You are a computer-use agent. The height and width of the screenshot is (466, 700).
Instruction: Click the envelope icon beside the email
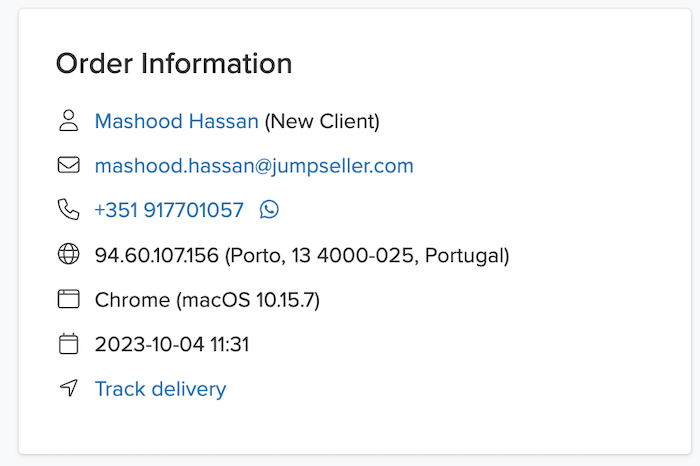pyautogui.click(x=68, y=166)
